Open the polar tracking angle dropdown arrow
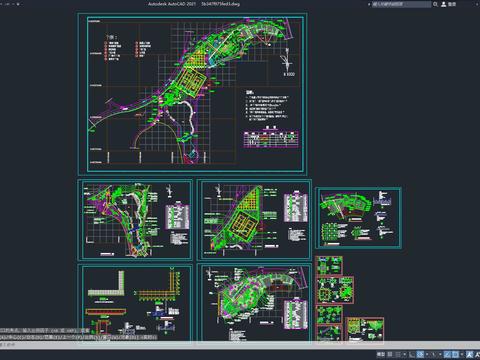This screenshot has height=360, width=480. coord(427,354)
